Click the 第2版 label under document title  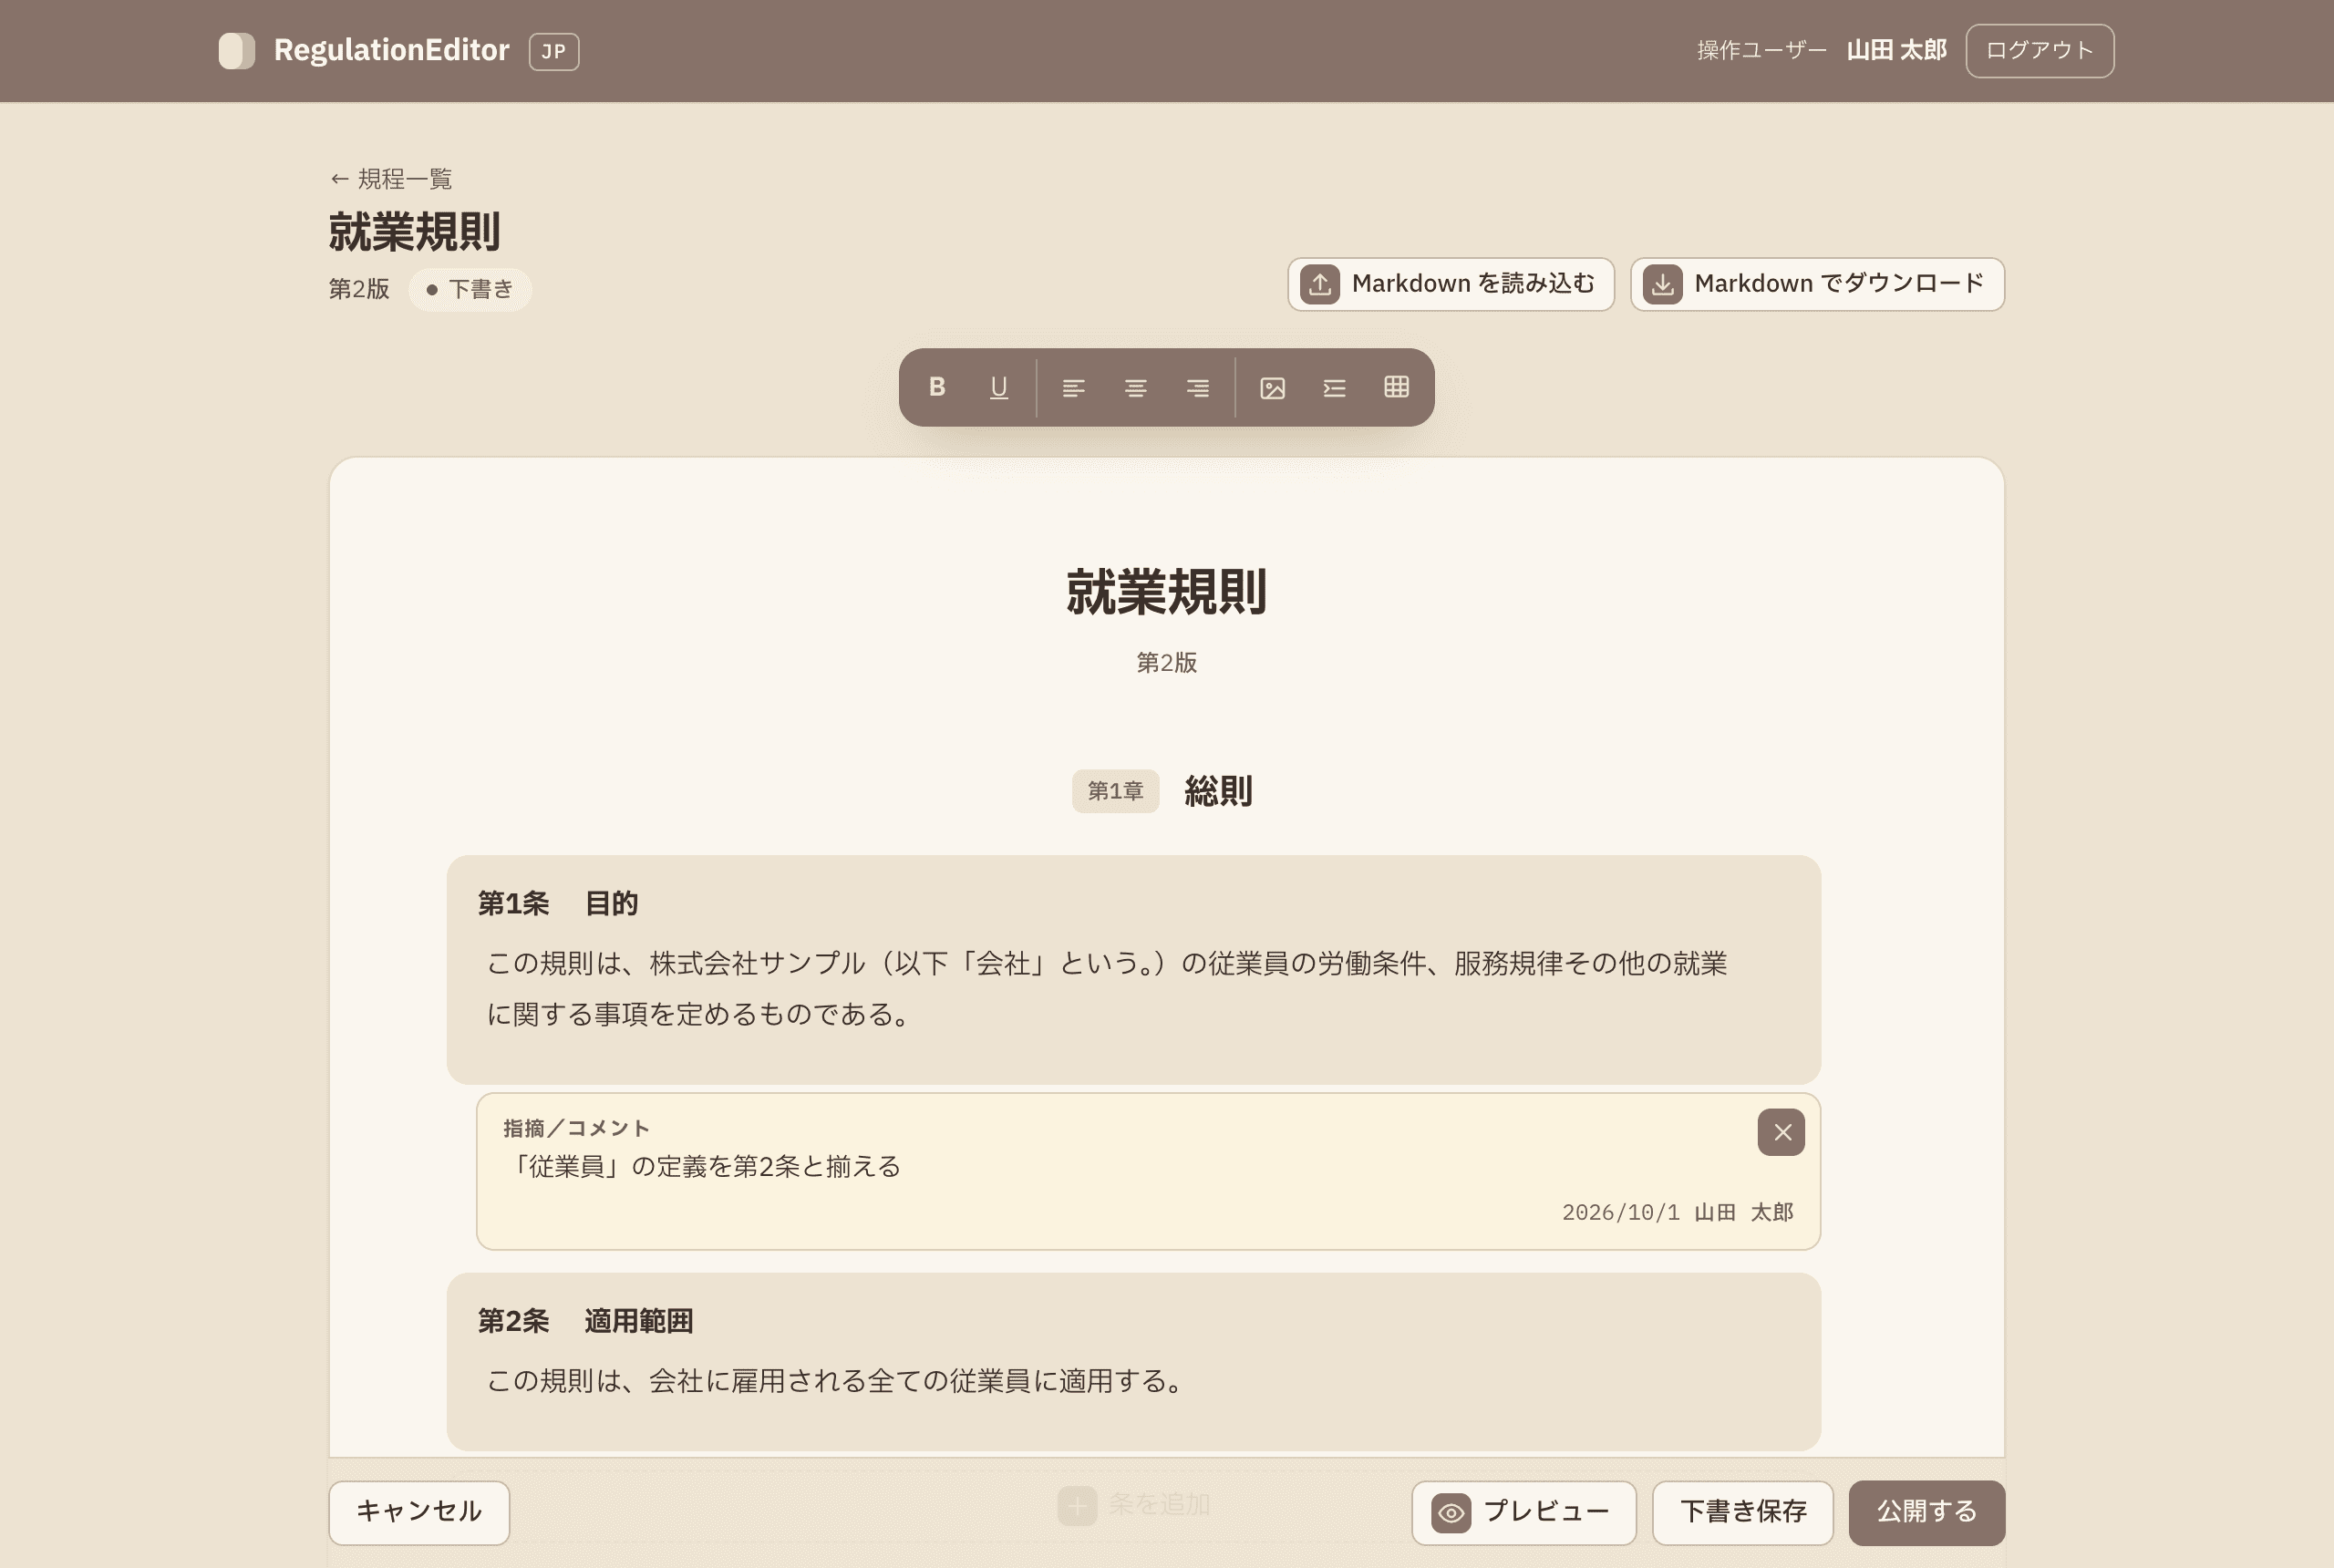[x=1166, y=662]
